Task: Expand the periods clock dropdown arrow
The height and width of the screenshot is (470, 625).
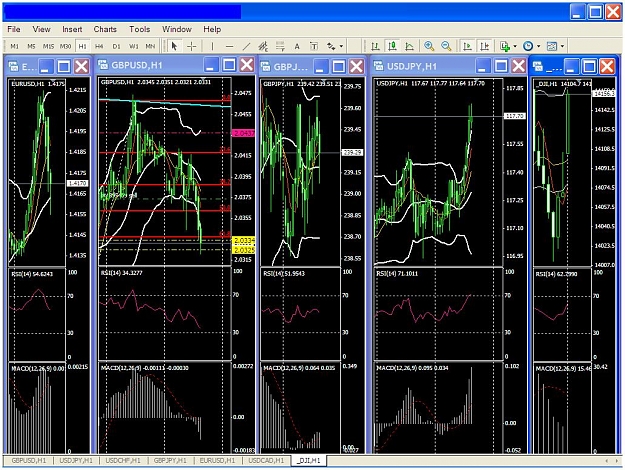Action: [539, 46]
